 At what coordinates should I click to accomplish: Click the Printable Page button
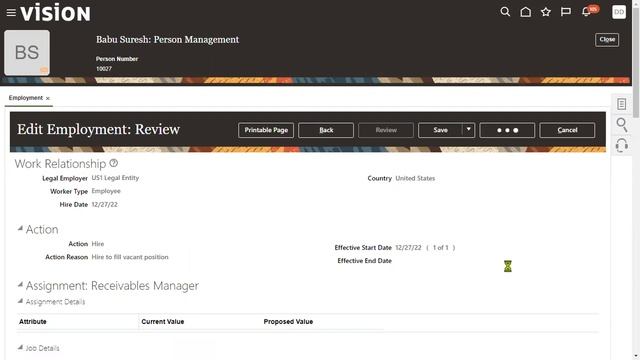pyautogui.click(x=266, y=130)
